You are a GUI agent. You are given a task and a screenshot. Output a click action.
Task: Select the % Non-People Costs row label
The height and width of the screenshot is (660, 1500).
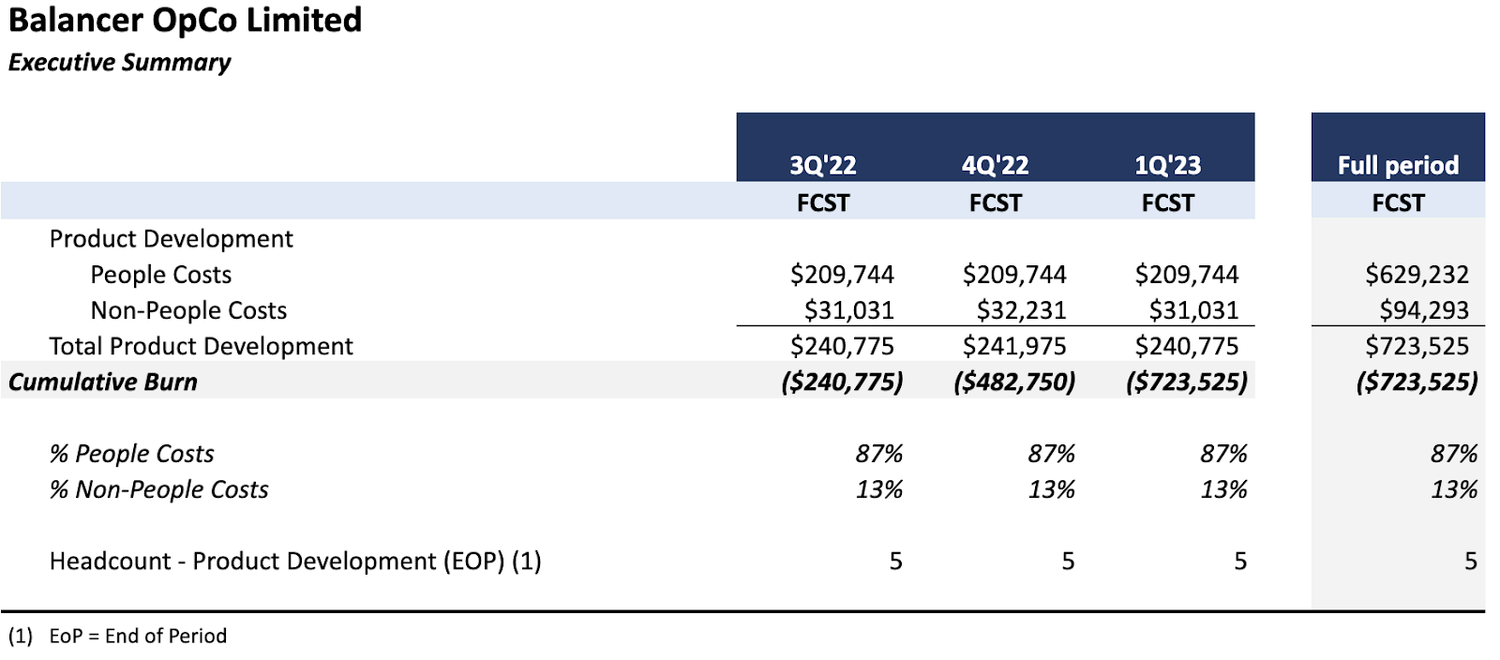tap(159, 490)
